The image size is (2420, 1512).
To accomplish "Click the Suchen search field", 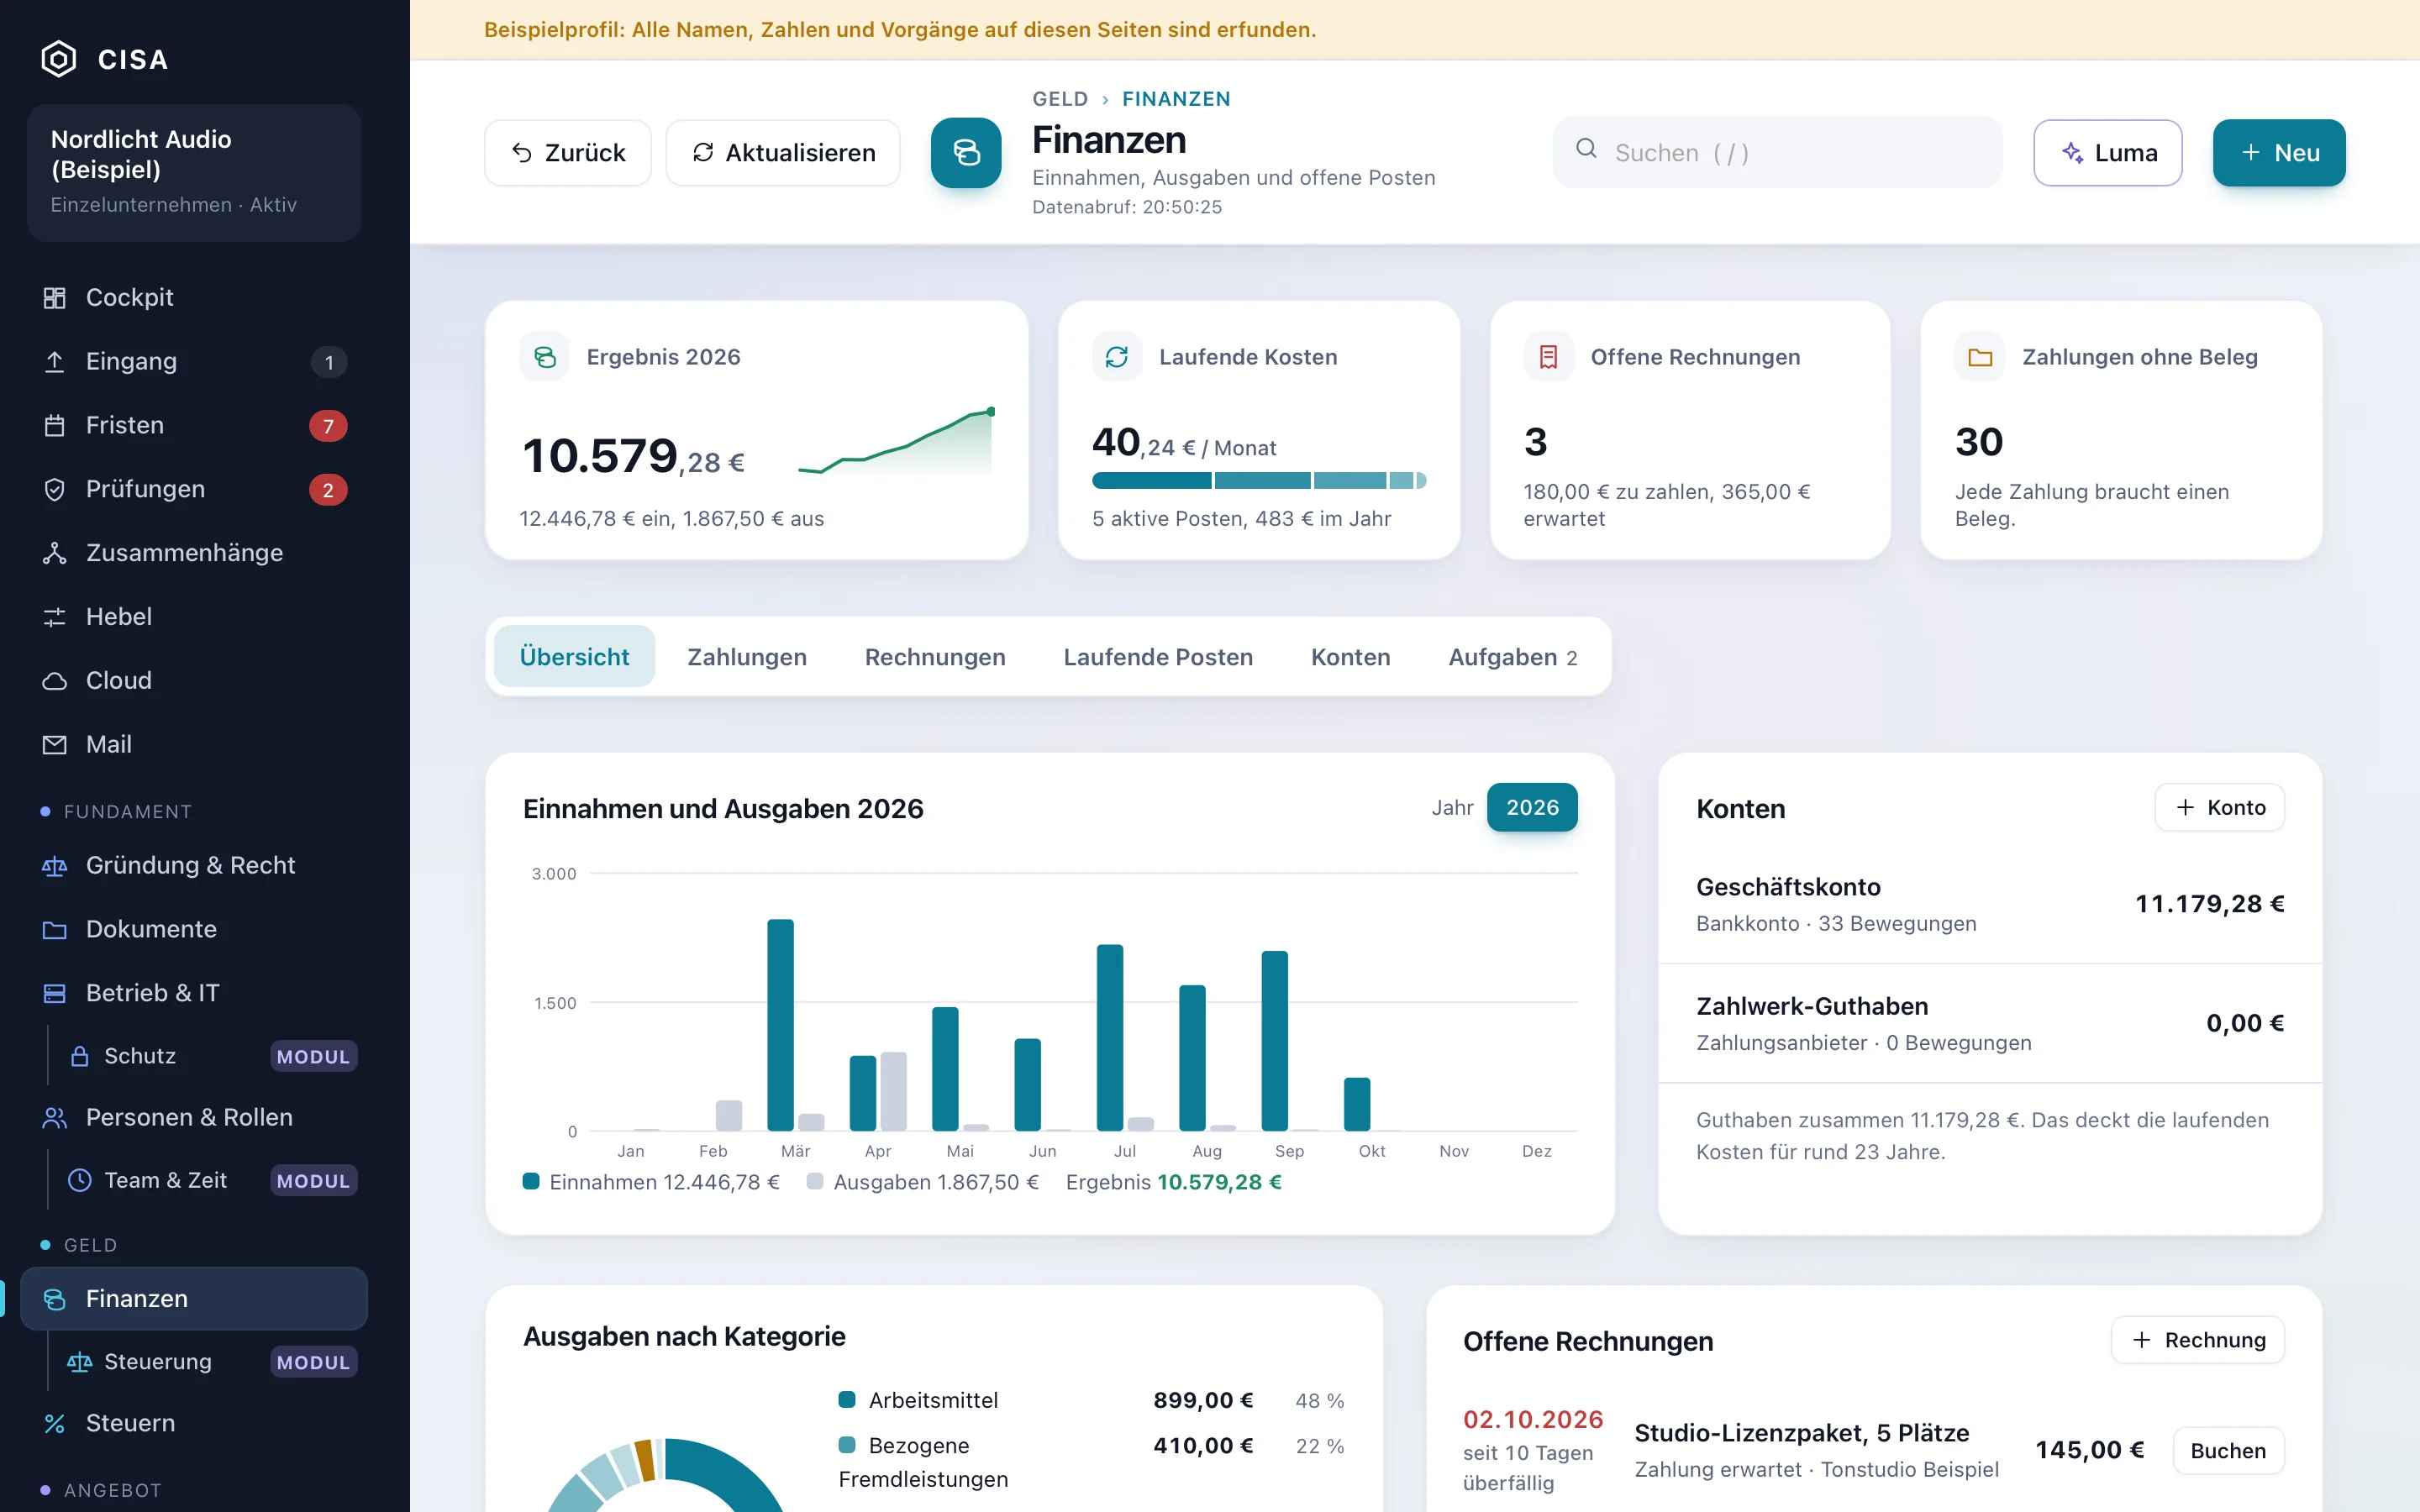I will (x=1778, y=153).
